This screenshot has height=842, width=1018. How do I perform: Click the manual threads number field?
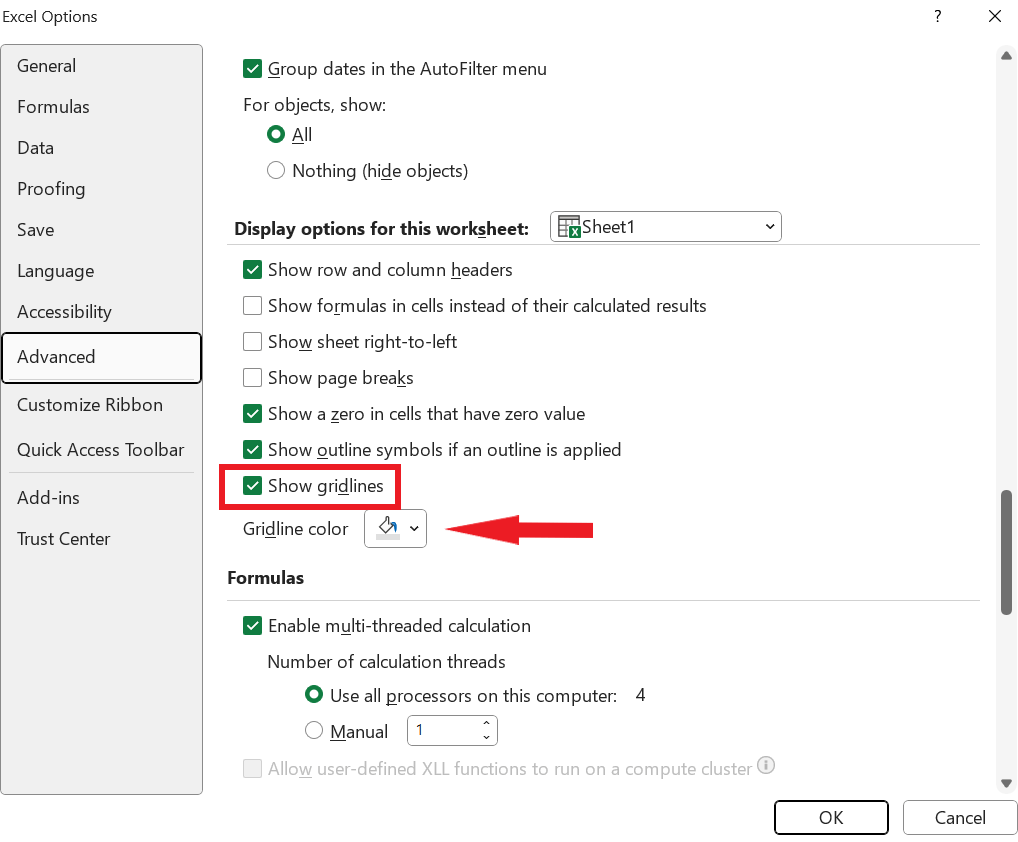tap(444, 731)
